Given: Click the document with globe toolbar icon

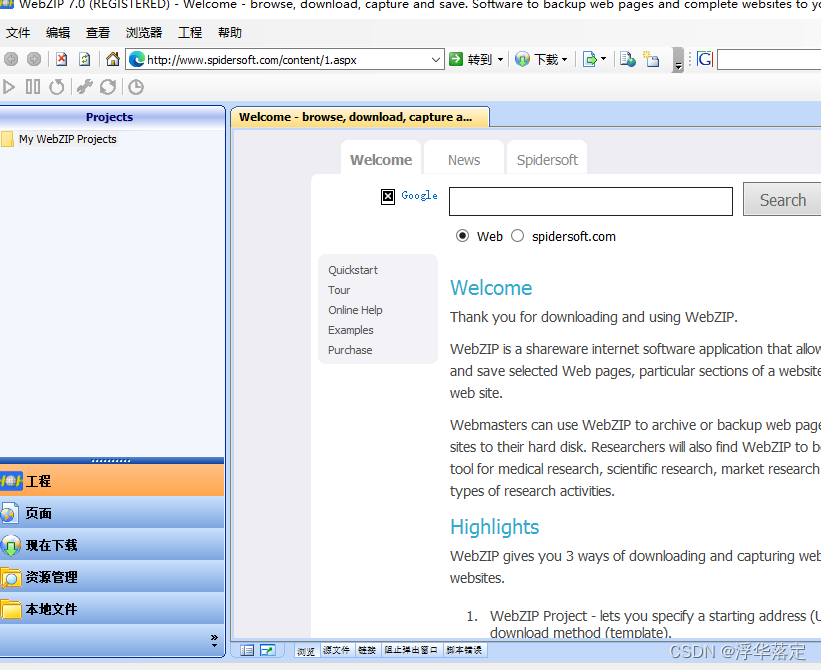Looking at the screenshot, I should coord(627,59).
